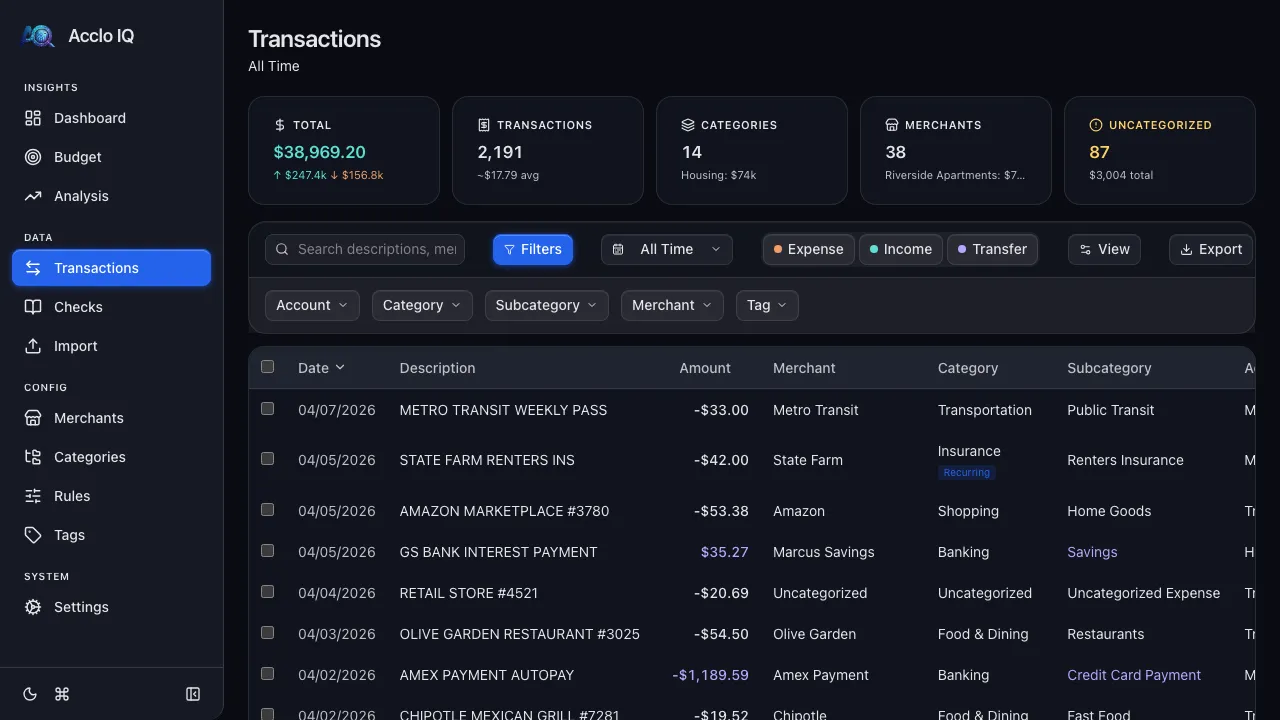Click the Uncategorized Expense subcategory cell
This screenshot has height=720, width=1280.
click(x=1143, y=593)
